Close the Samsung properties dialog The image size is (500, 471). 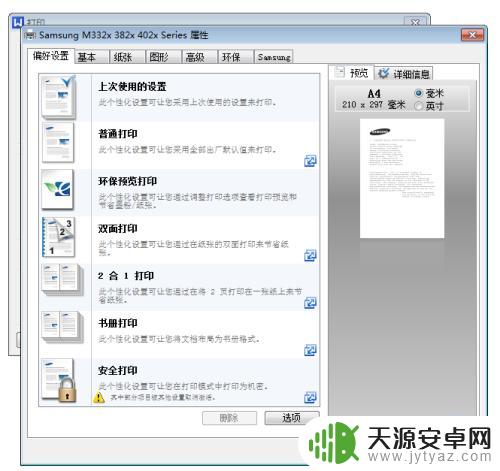[x=472, y=35]
